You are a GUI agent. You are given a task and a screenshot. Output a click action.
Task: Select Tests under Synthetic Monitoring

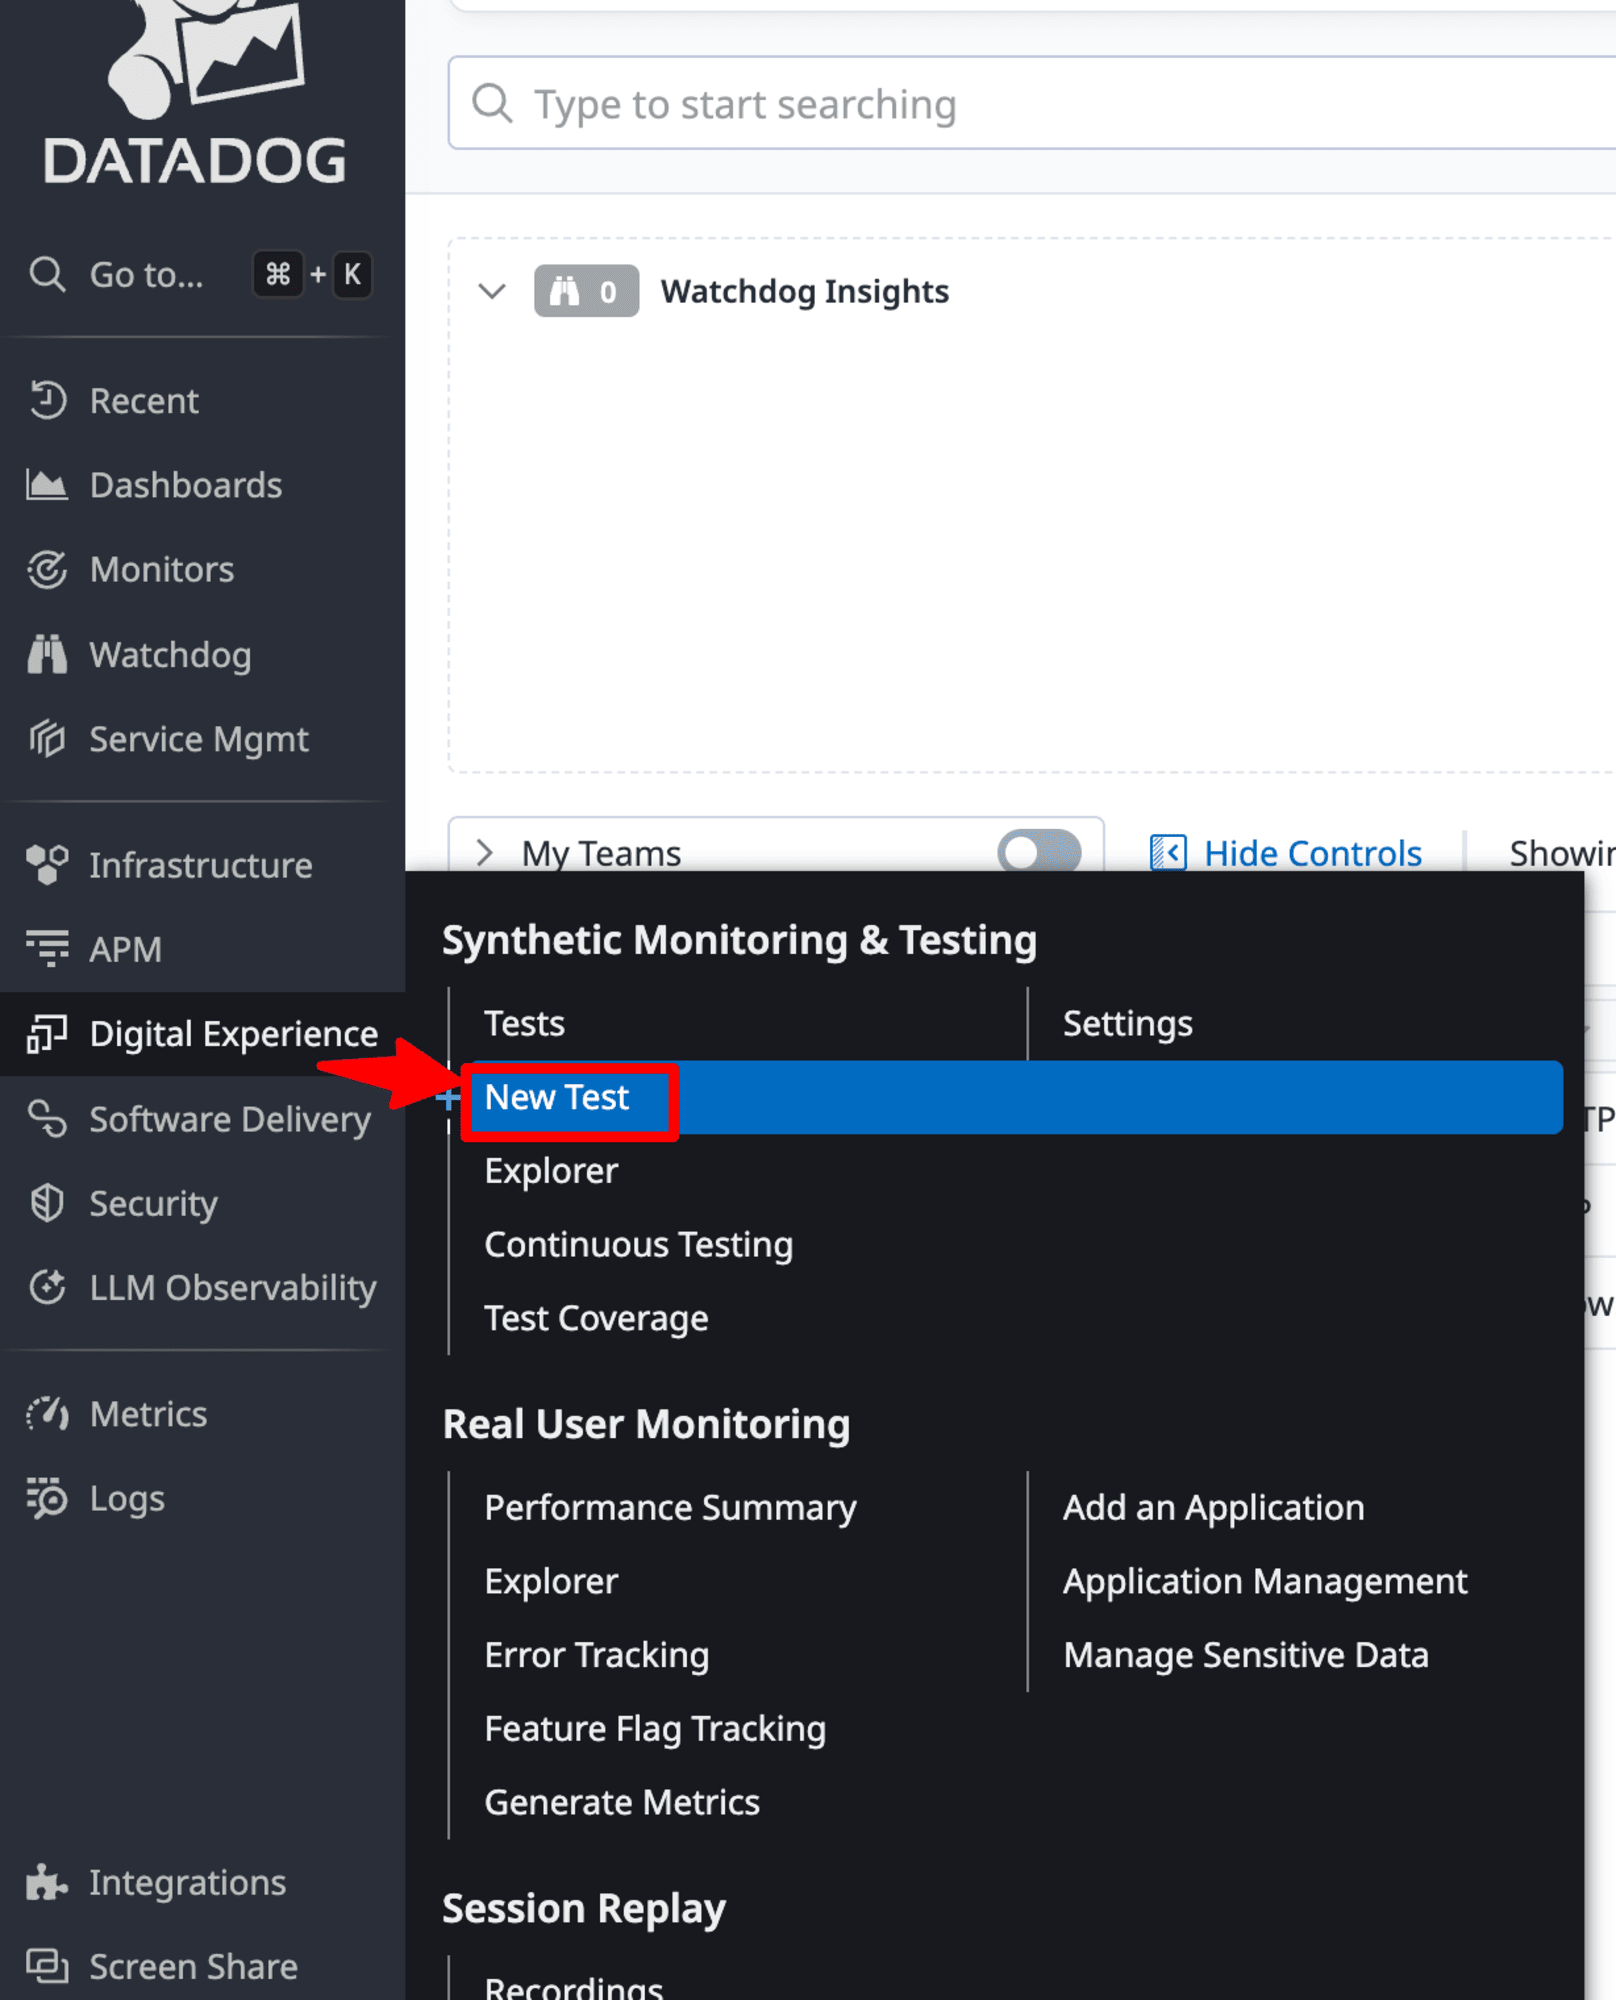525,1023
